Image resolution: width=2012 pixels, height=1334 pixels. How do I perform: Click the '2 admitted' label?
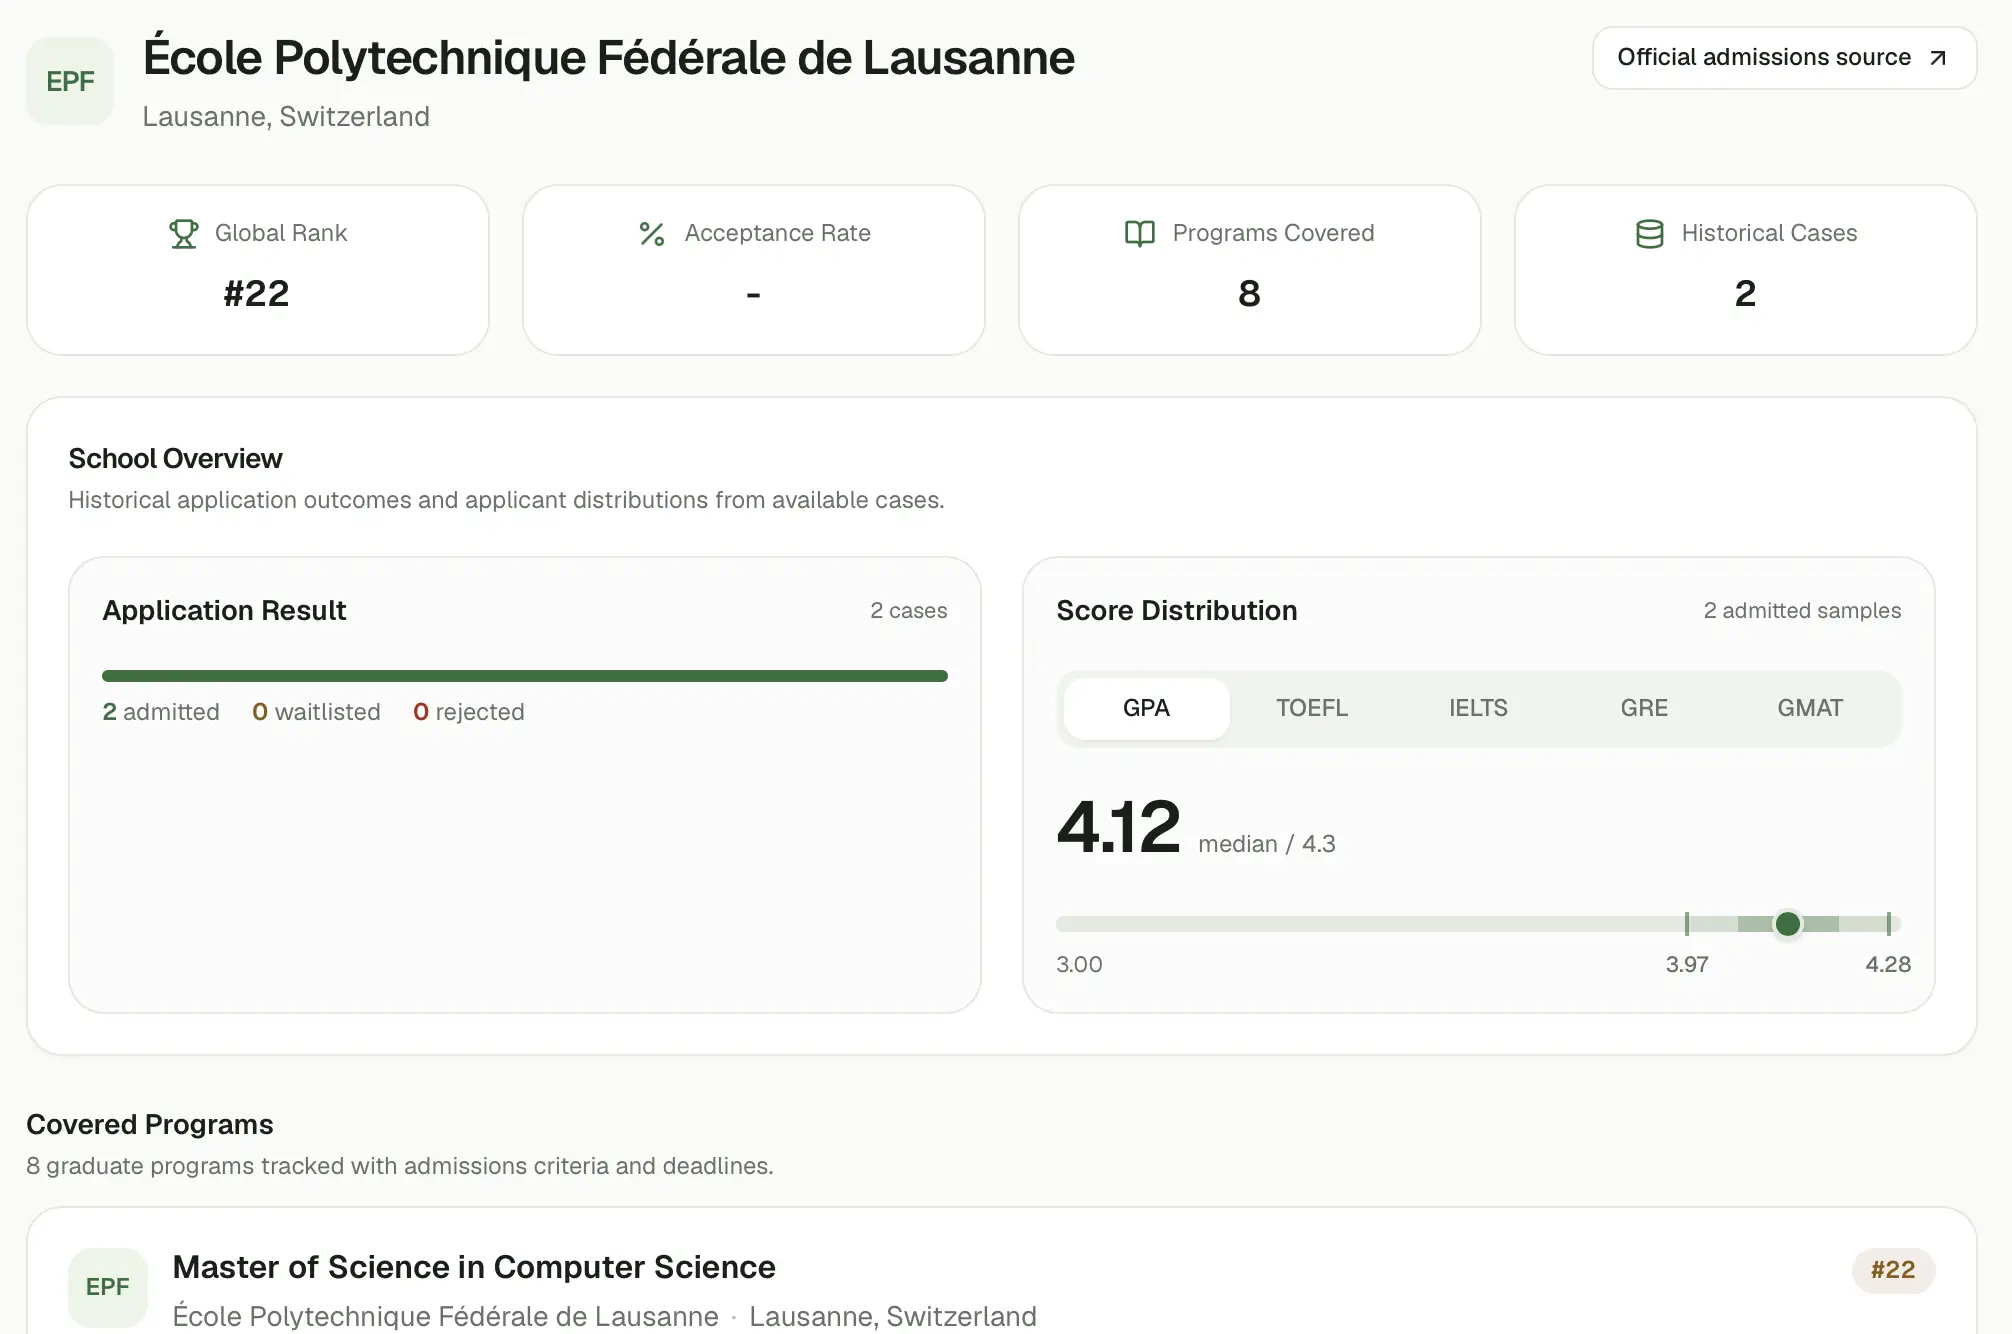(161, 712)
